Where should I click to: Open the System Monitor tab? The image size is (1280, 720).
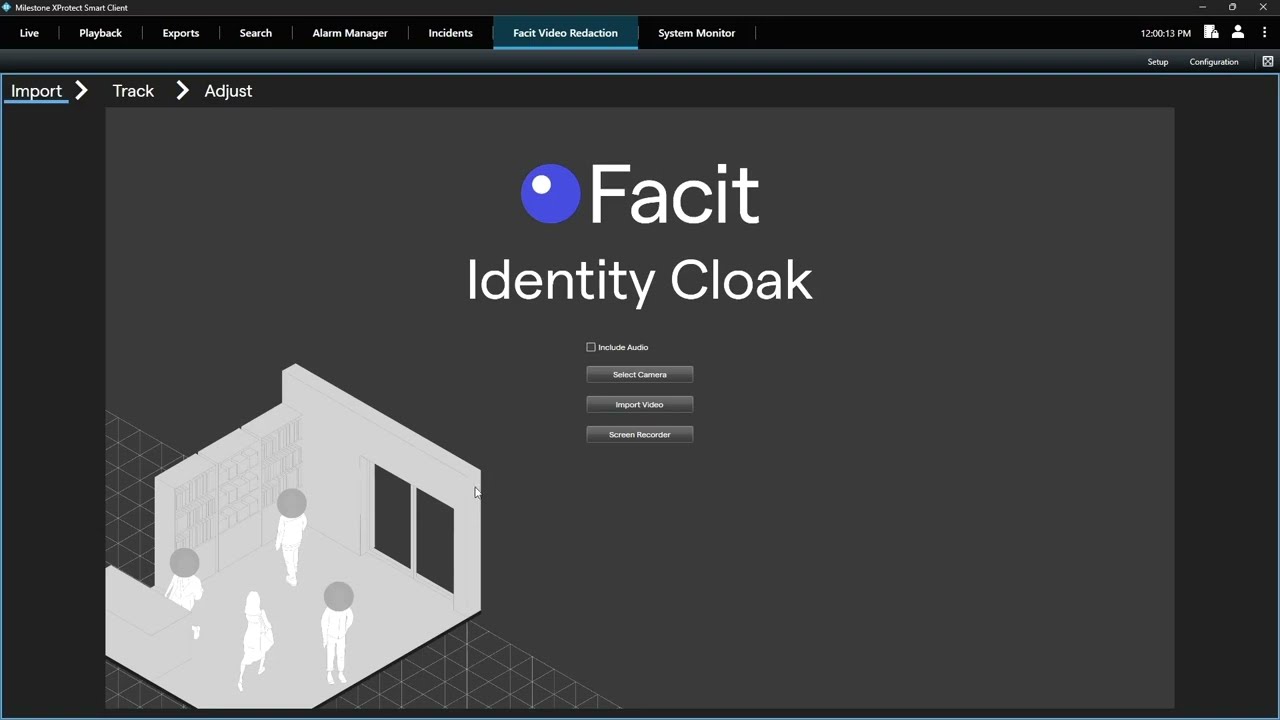(x=697, y=33)
